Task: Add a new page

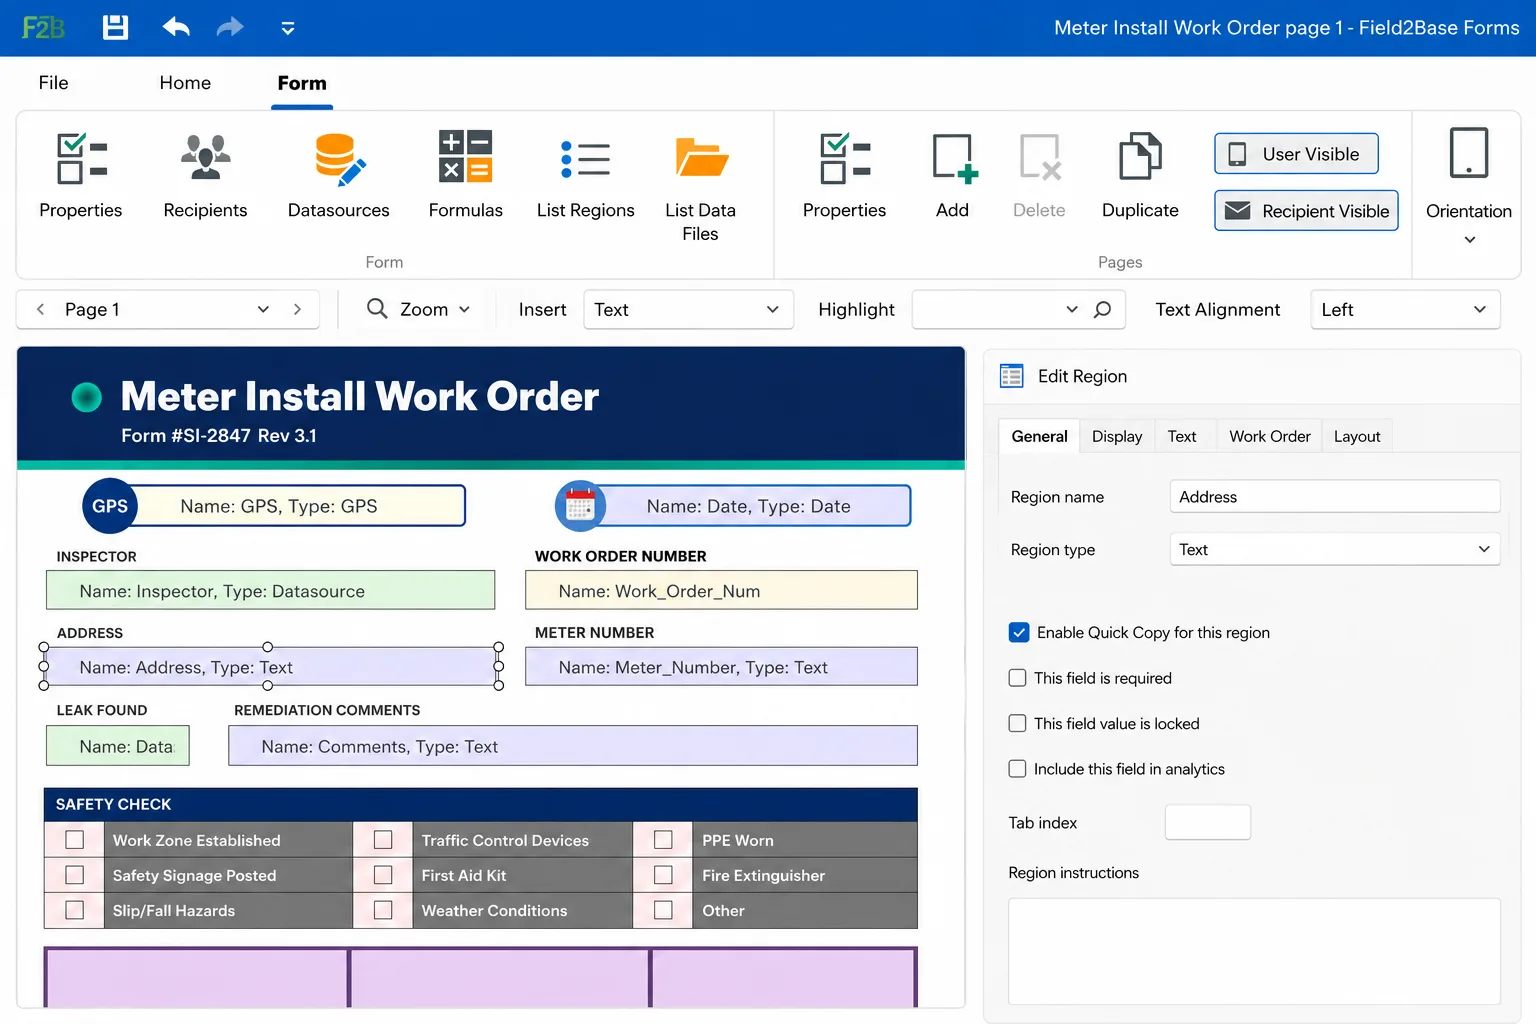Action: point(953,176)
